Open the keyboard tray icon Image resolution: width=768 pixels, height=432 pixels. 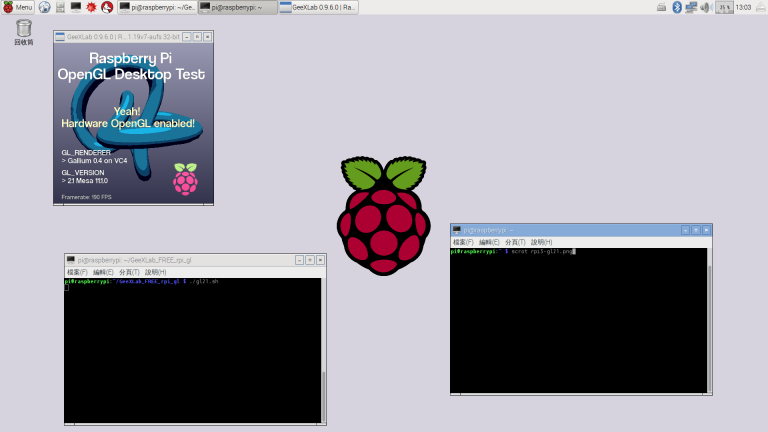tap(661, 7)
